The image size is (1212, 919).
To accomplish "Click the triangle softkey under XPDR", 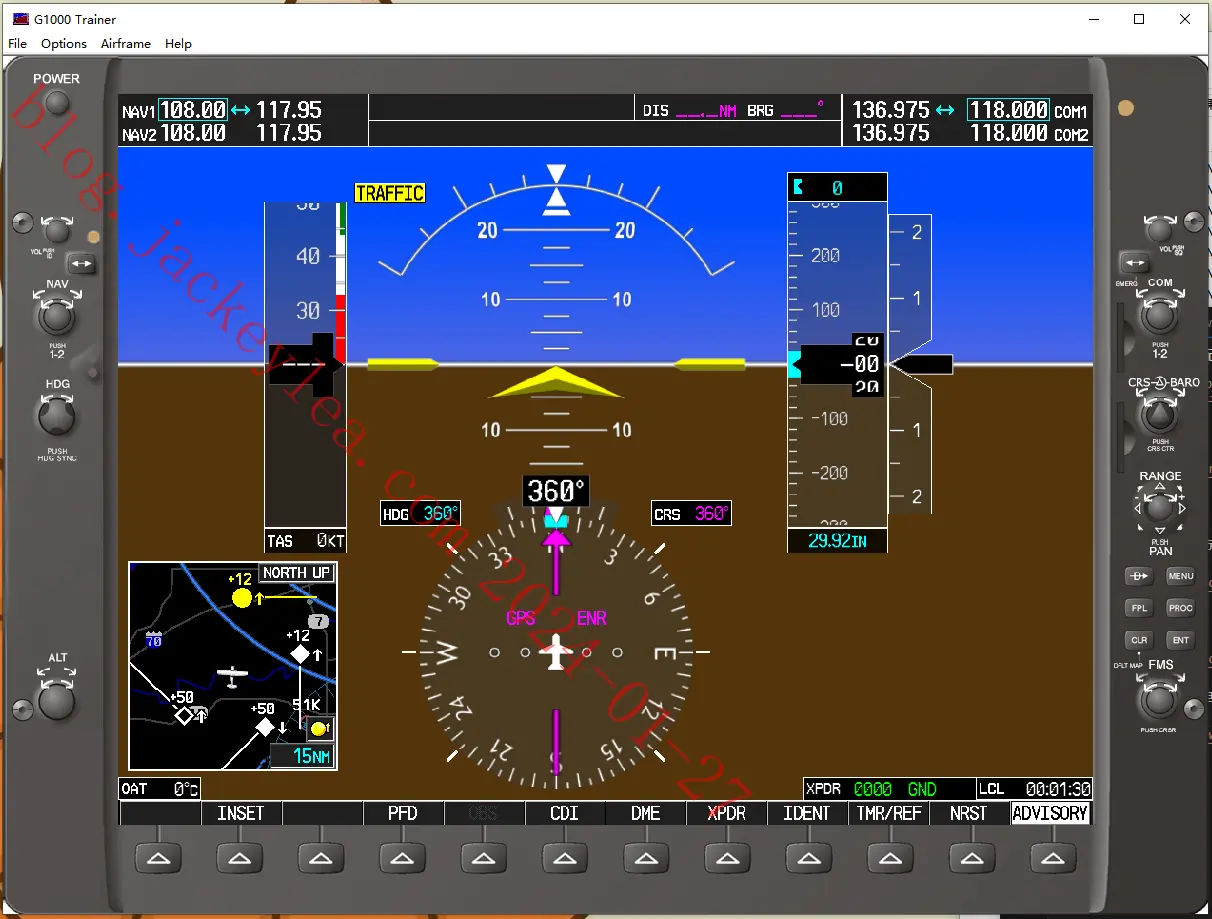I will [x=727, y=858].
